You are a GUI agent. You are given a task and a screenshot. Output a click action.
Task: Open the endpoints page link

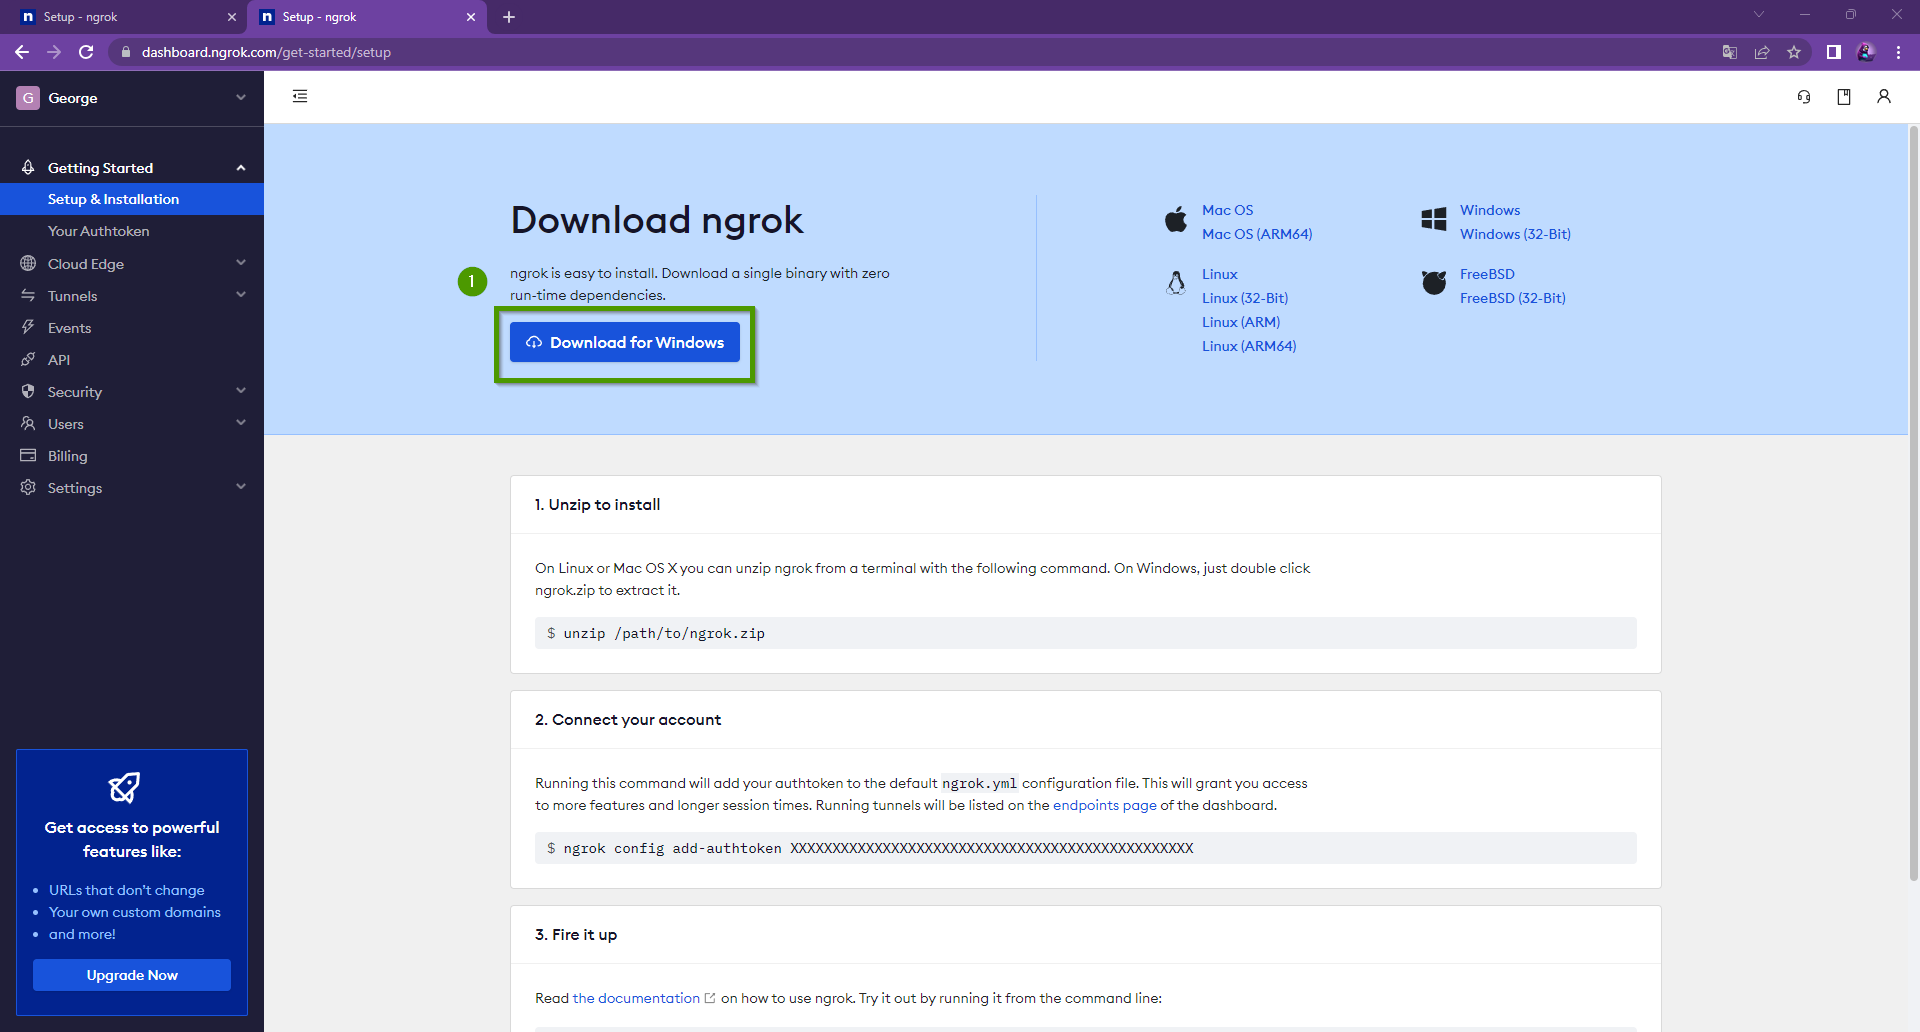pos(1103,805)
